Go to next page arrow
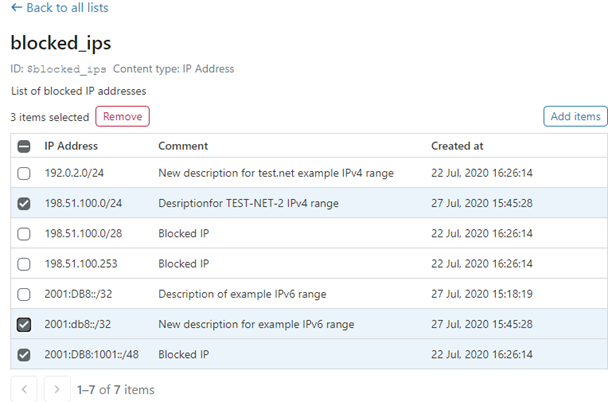 tap(57, 389)
